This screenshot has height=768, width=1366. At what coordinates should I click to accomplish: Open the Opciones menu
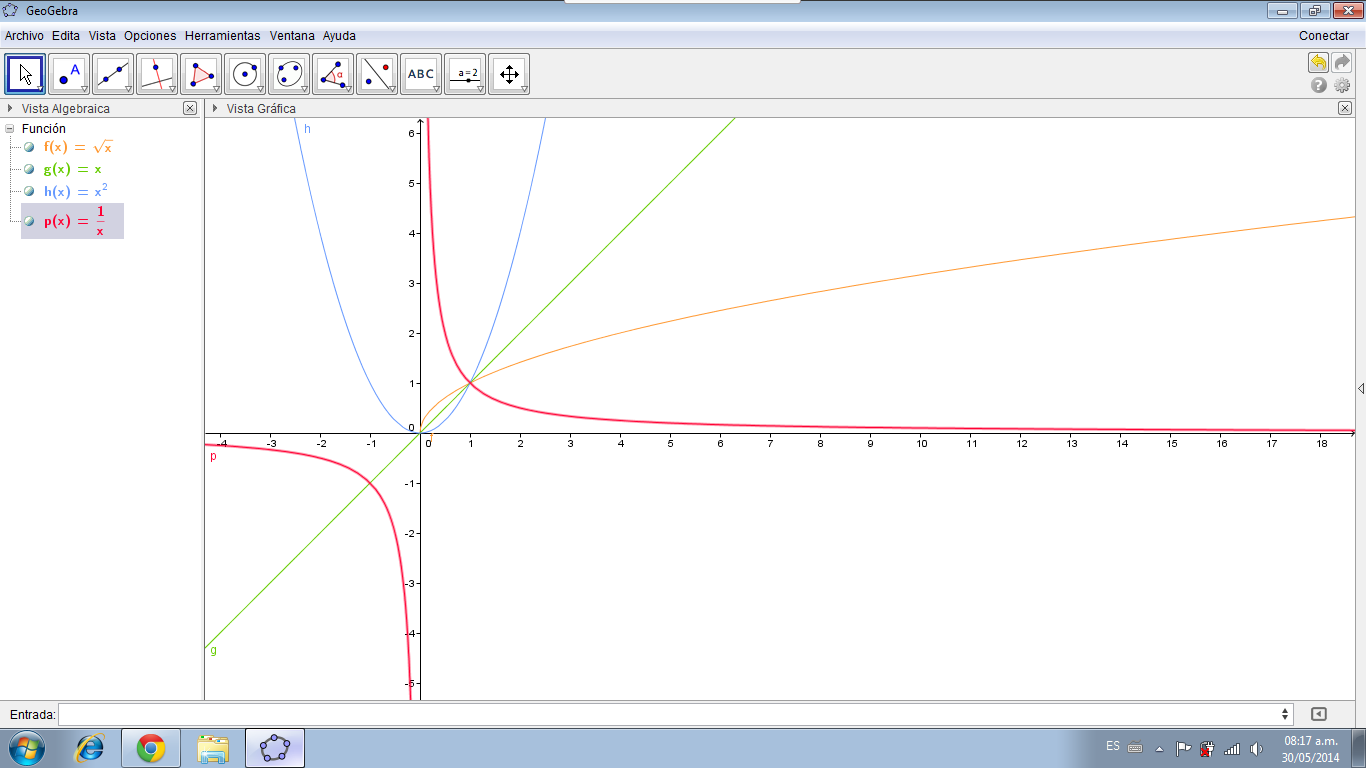click(x=150, y=35)
